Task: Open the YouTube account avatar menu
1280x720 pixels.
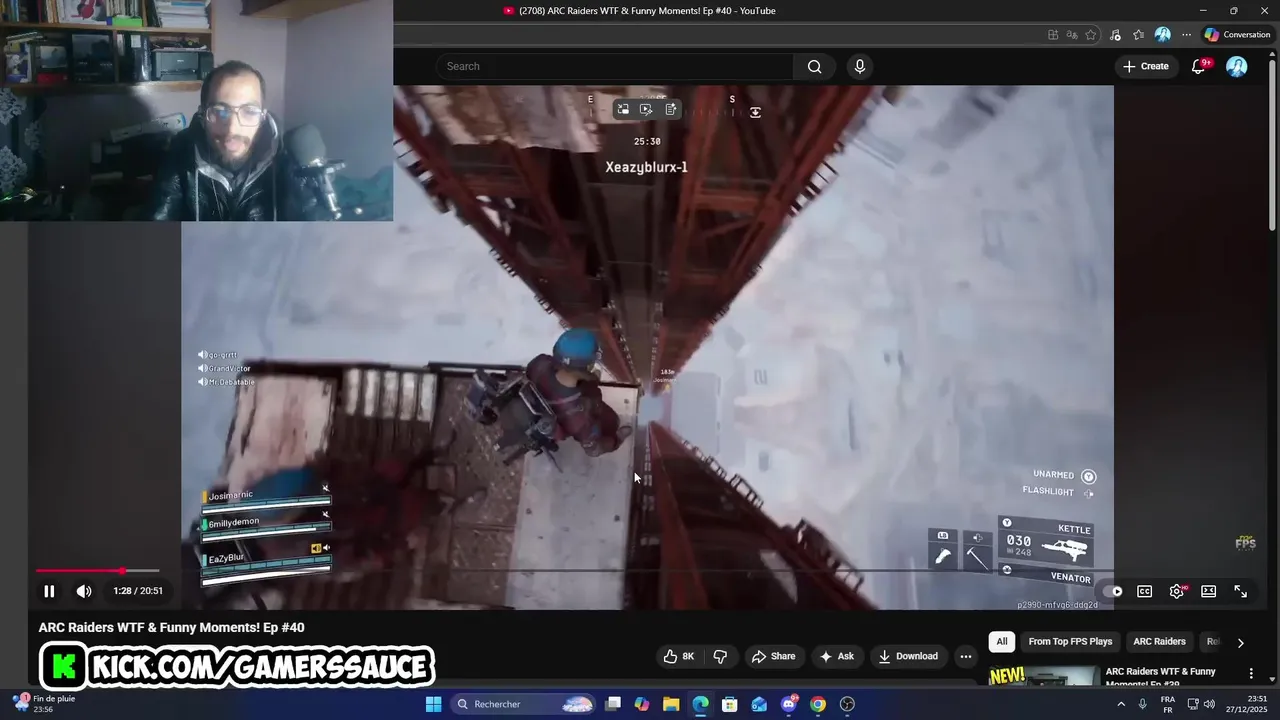Action: click(1237, 66)
